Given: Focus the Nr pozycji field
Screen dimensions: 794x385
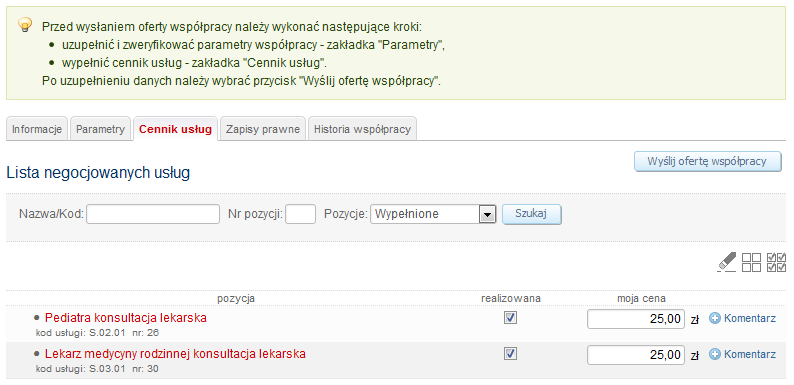Looking at the screenshot, I should [x=300, y=214].
